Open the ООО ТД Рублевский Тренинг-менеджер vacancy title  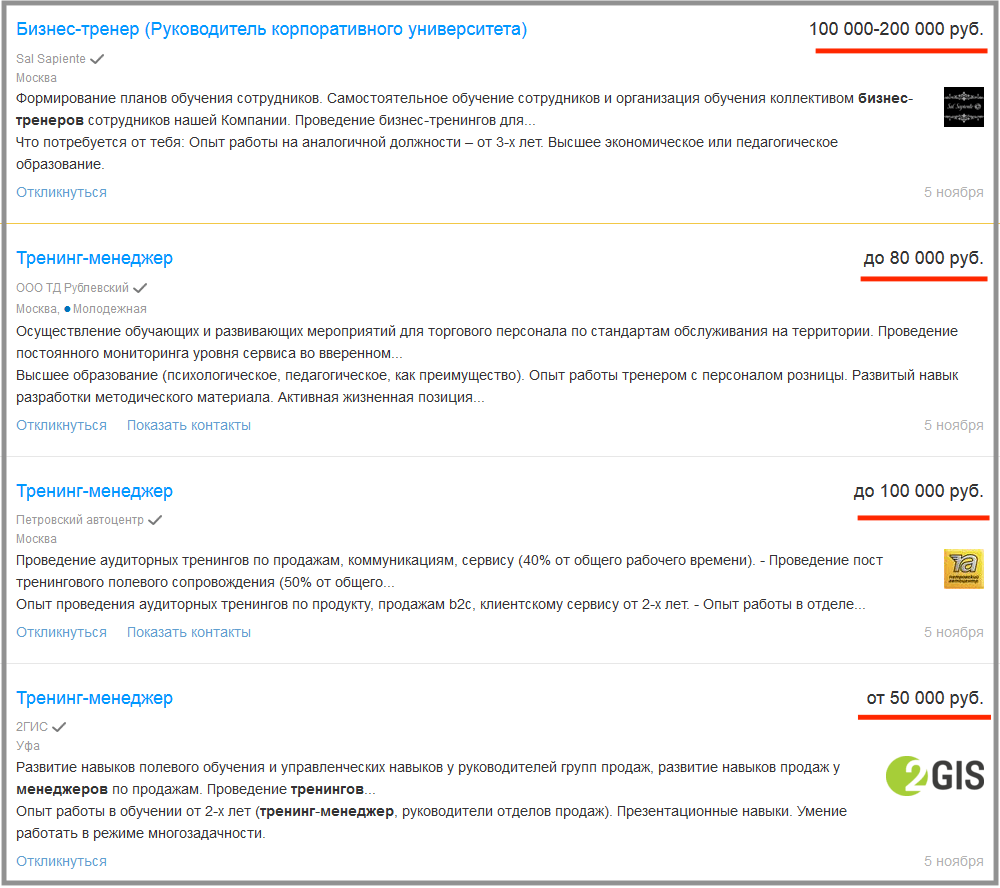94,258
